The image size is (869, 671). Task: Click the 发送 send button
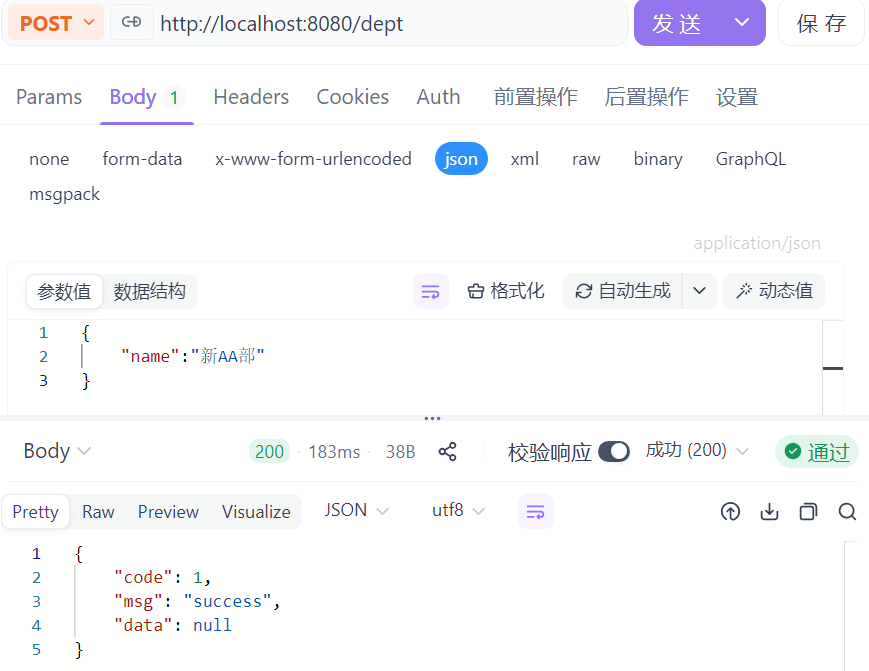[677, 23]
